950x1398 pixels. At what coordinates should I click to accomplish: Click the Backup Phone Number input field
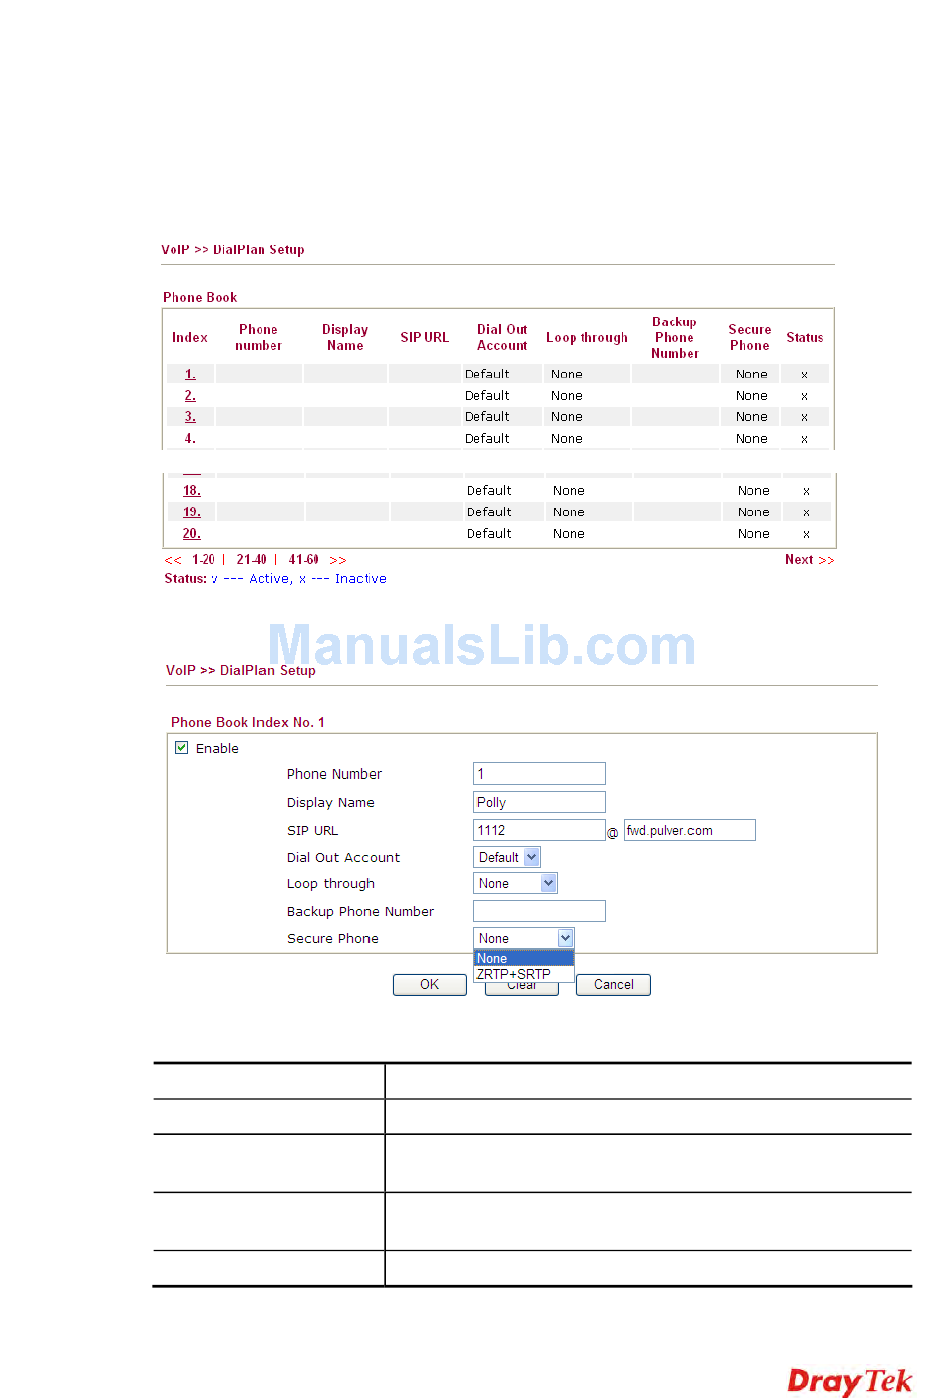click(539, 911)
